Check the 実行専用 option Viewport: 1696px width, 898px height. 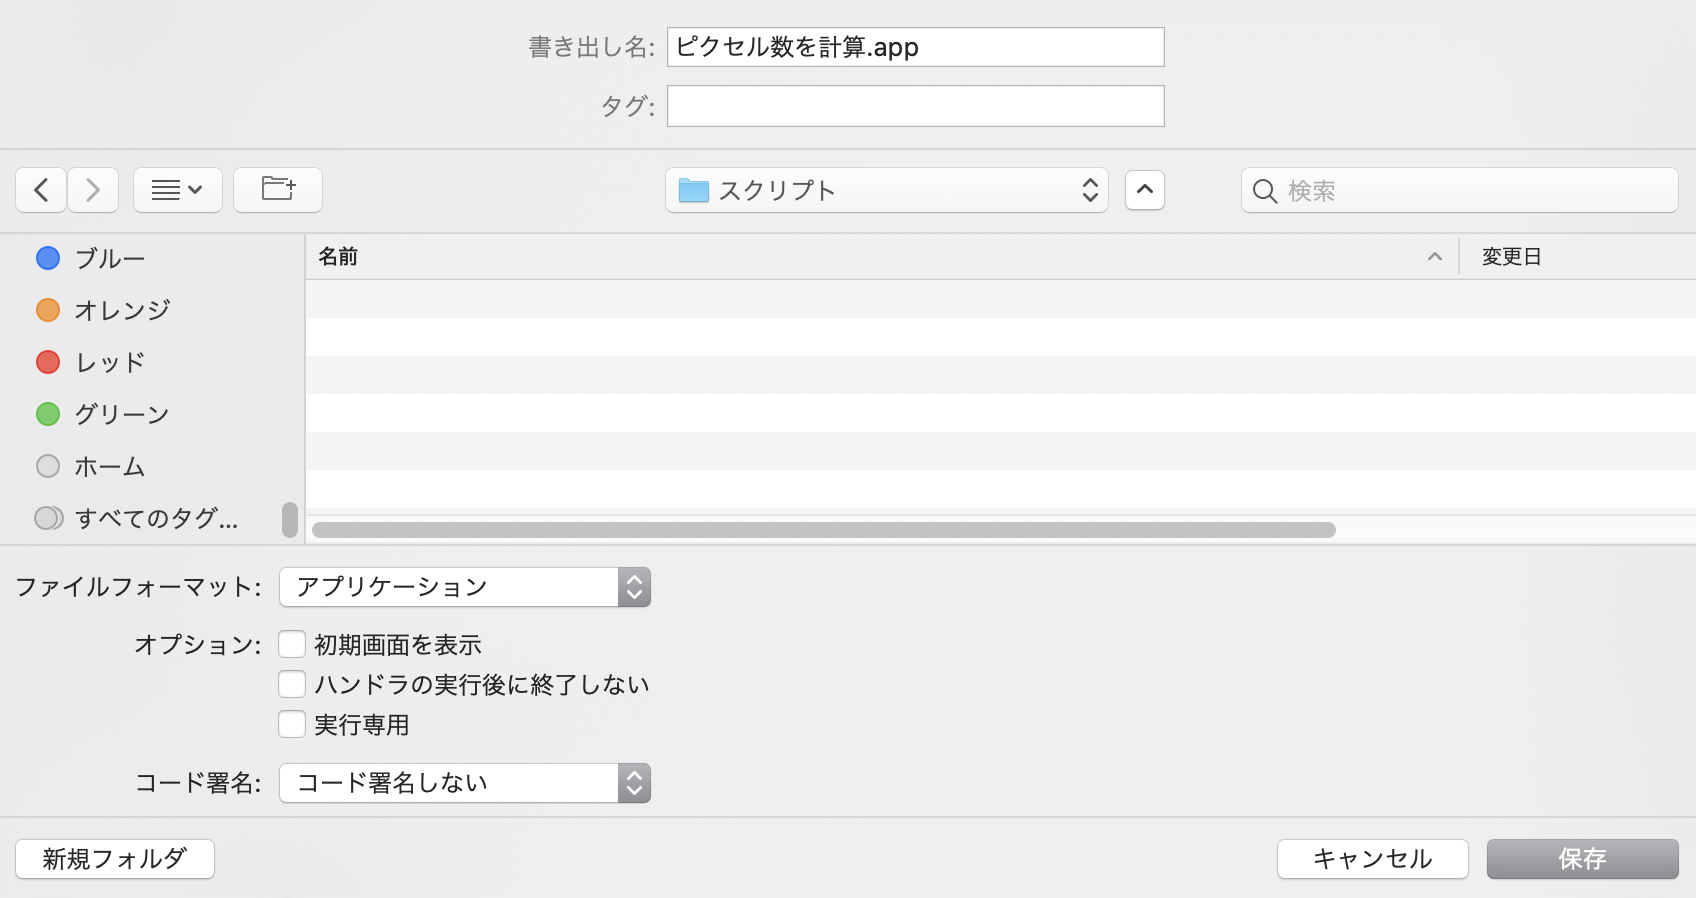click(292, 725)
